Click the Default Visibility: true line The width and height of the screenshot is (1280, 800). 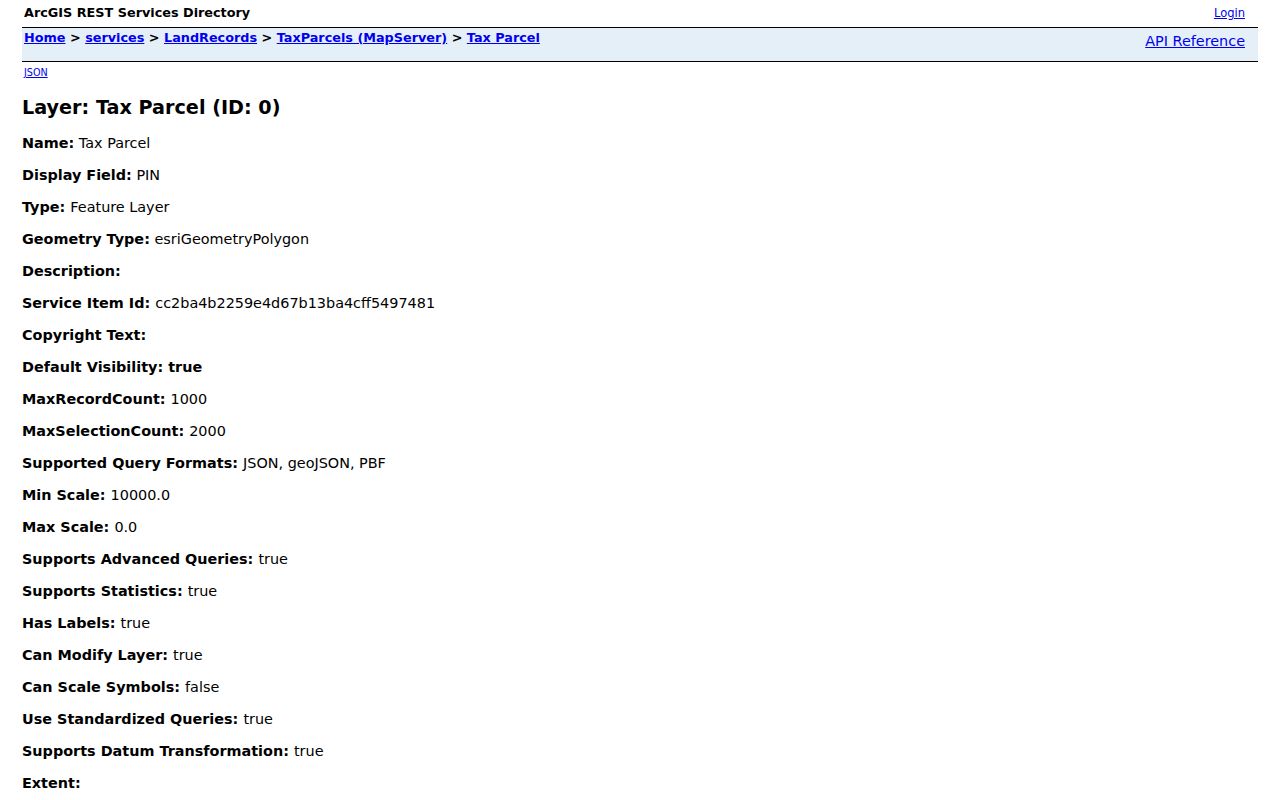[112, 367]
